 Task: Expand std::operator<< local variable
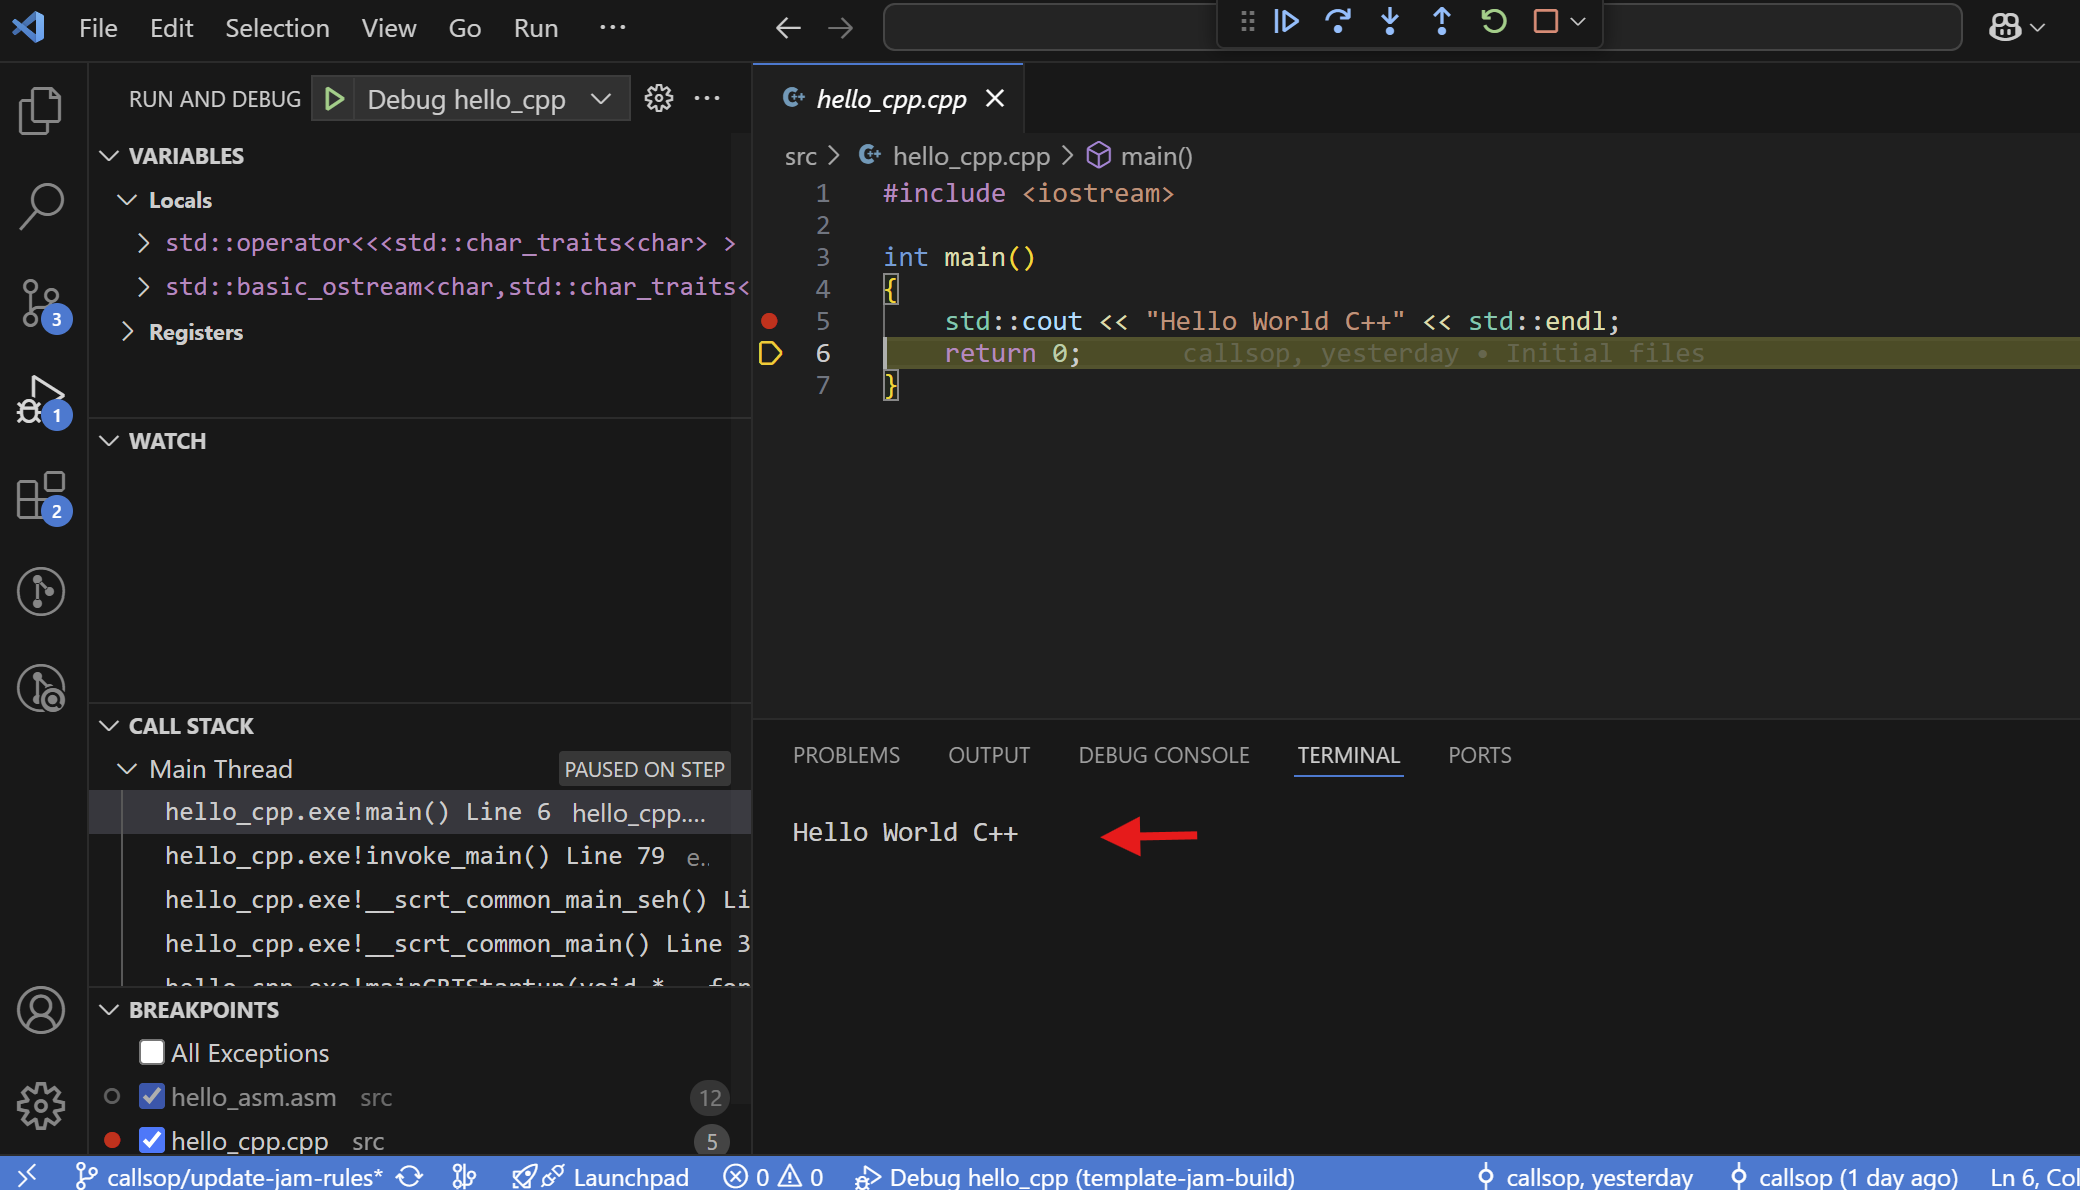click(x=143, y=243)
